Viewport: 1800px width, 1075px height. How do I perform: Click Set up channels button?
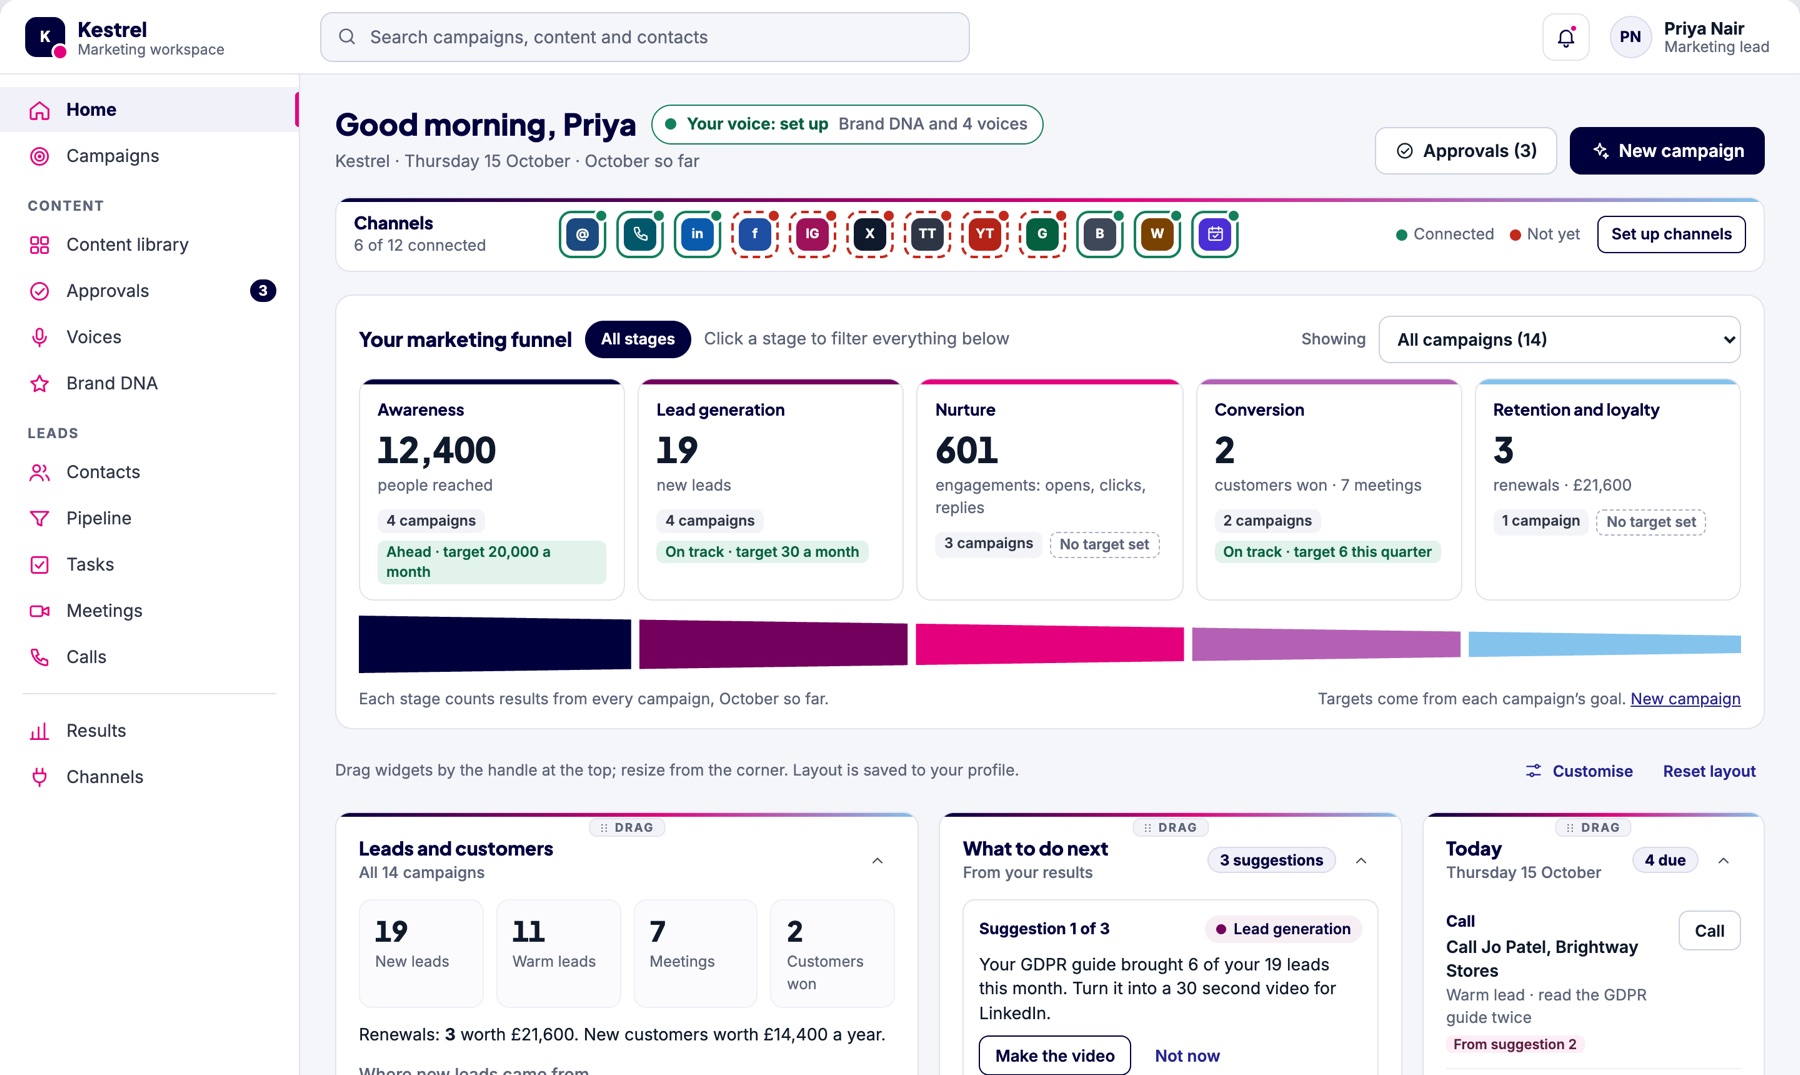(x=1671, y=234)
